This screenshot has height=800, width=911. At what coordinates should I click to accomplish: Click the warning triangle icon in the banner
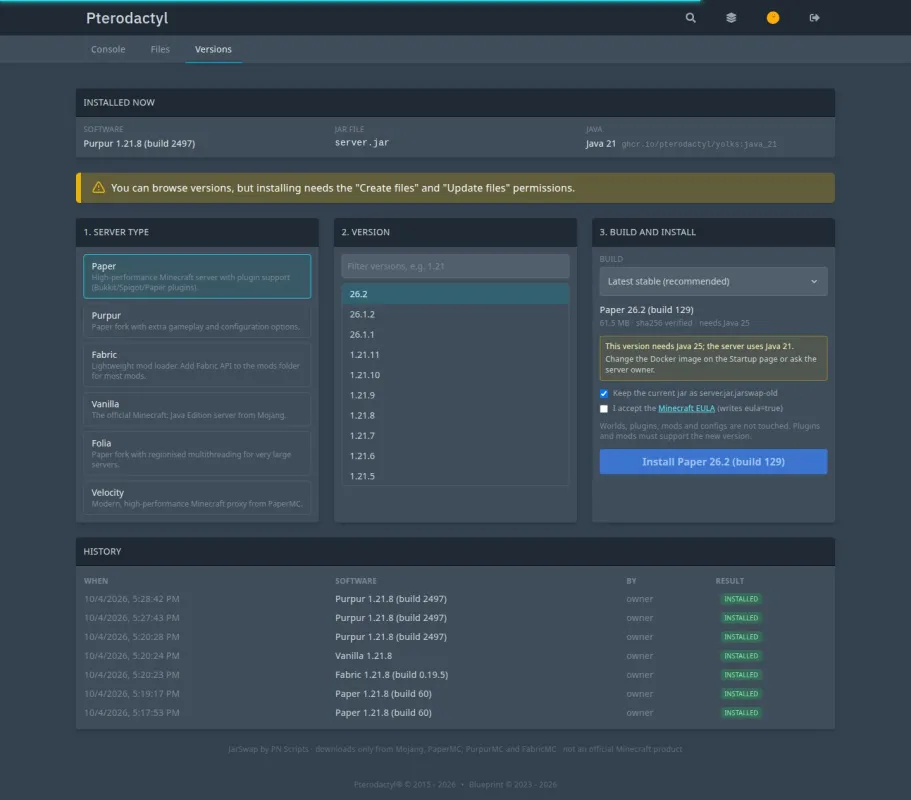click(98, 188)
